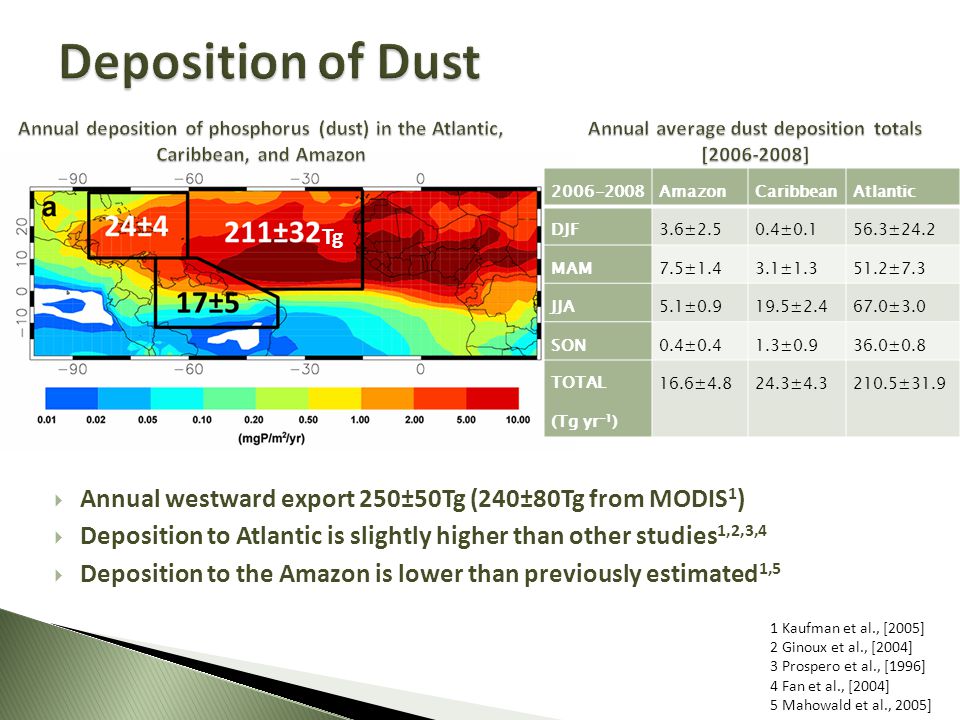Click the 'TOTAL (Tg yr⁻¹)' row label

click(598, 399)
